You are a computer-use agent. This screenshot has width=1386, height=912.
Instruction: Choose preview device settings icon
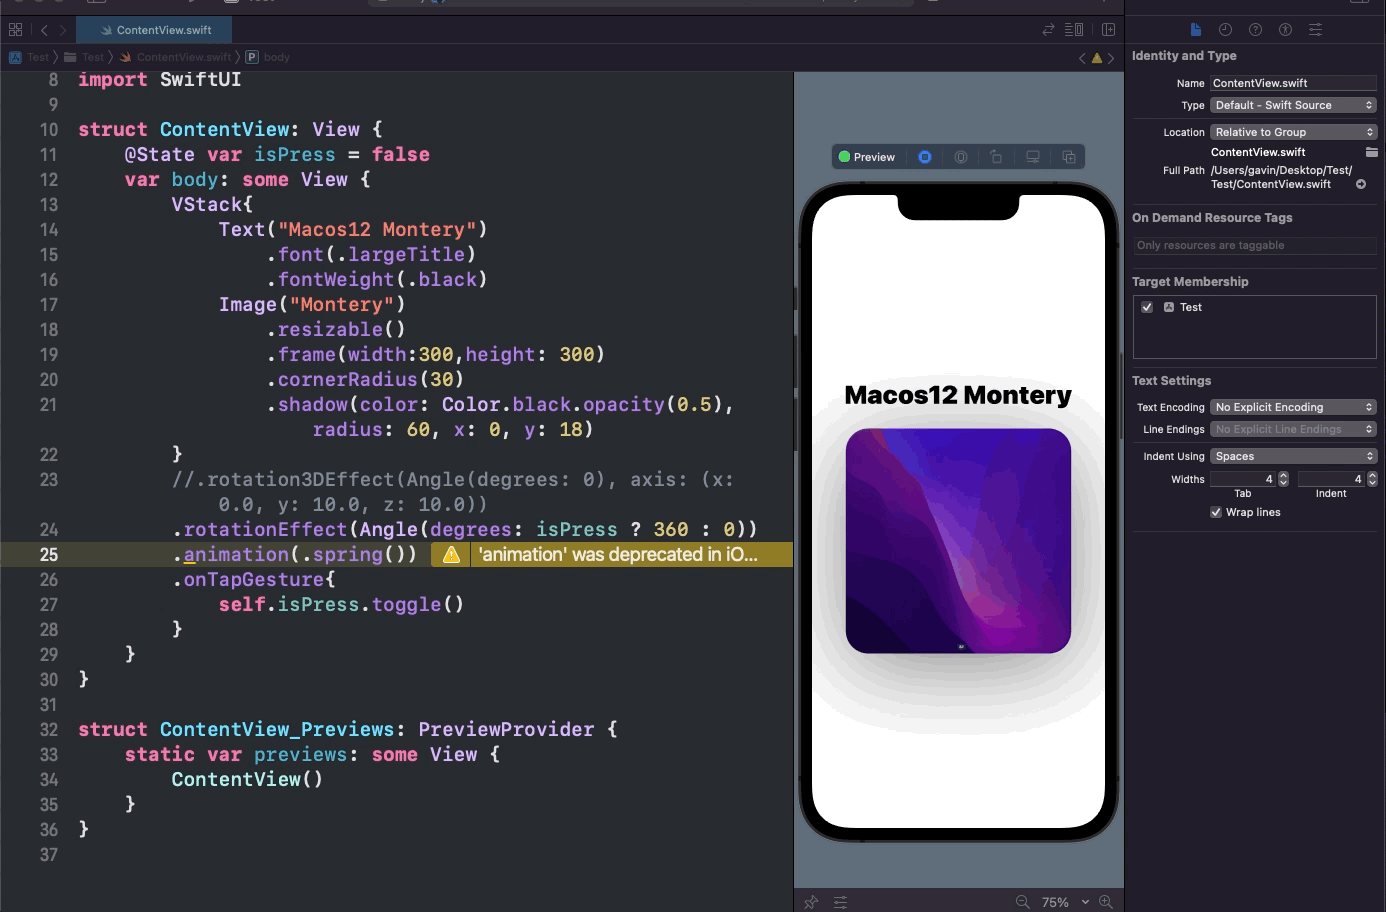[x=961, y=157]
